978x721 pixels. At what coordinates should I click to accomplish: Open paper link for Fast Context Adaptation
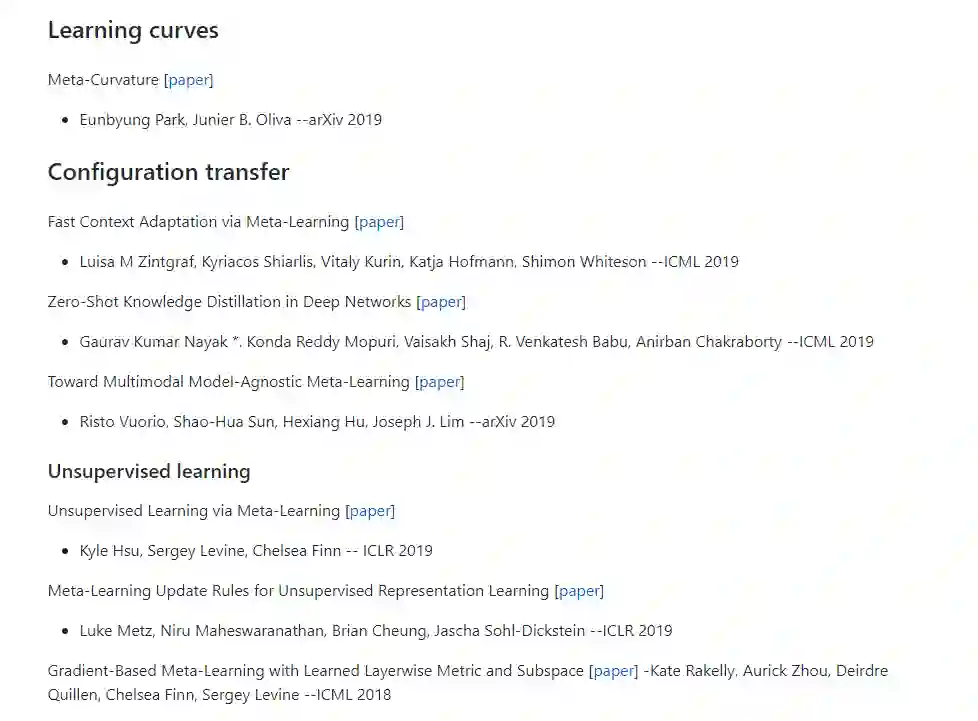tap(380, 222)
